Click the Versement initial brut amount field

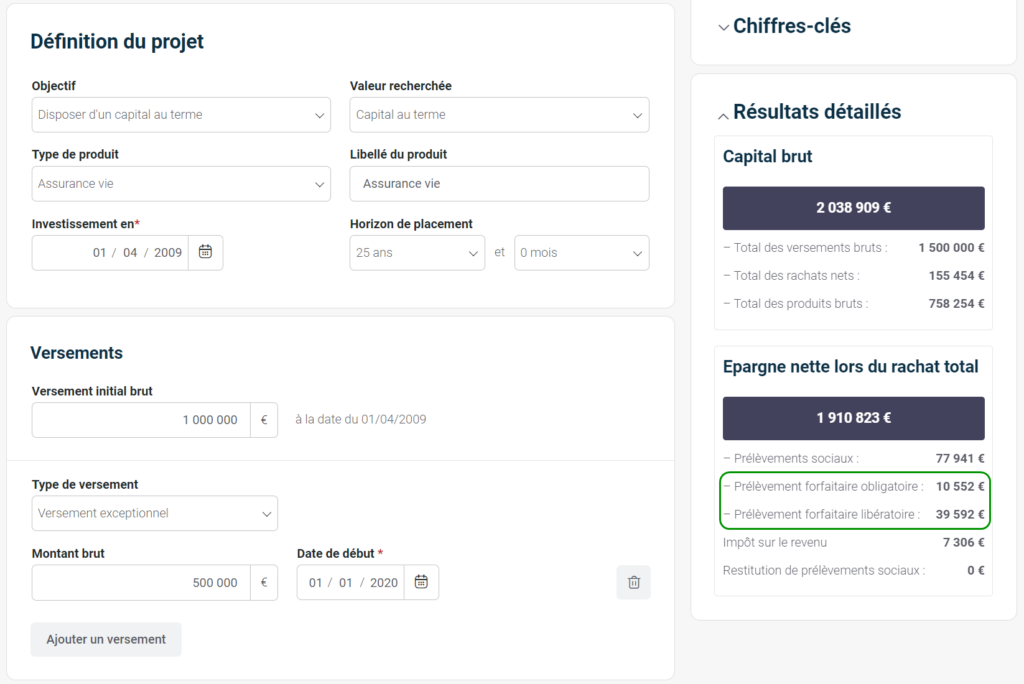140,420
